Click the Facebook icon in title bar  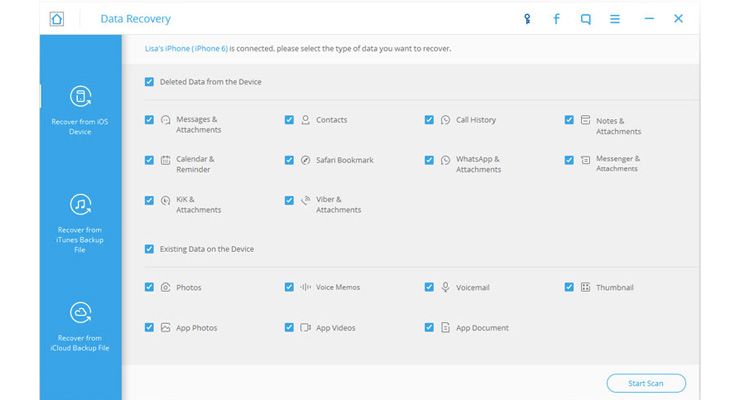(556, 18)
